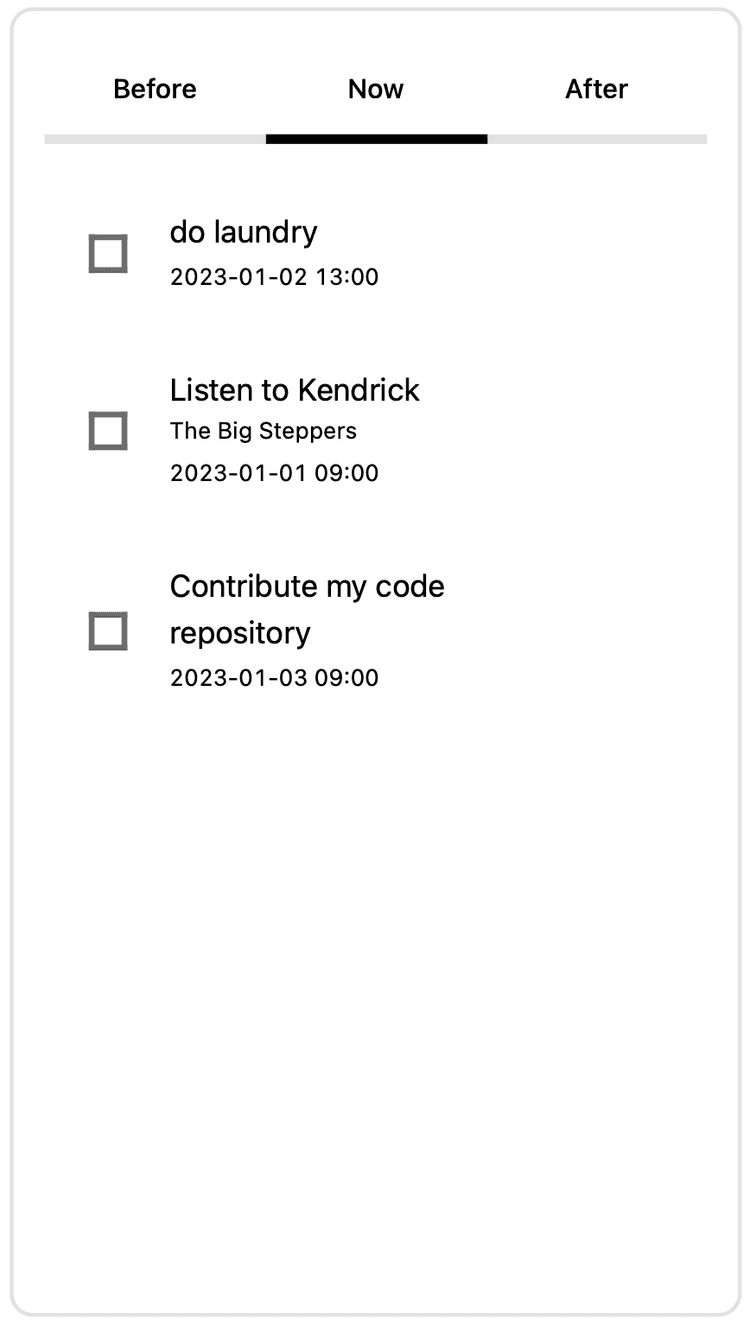Image resolution: width=750 pixels, height=1325 pixels.
Task: Click the time 13:00 on laundry task
Action: [347, 277]
